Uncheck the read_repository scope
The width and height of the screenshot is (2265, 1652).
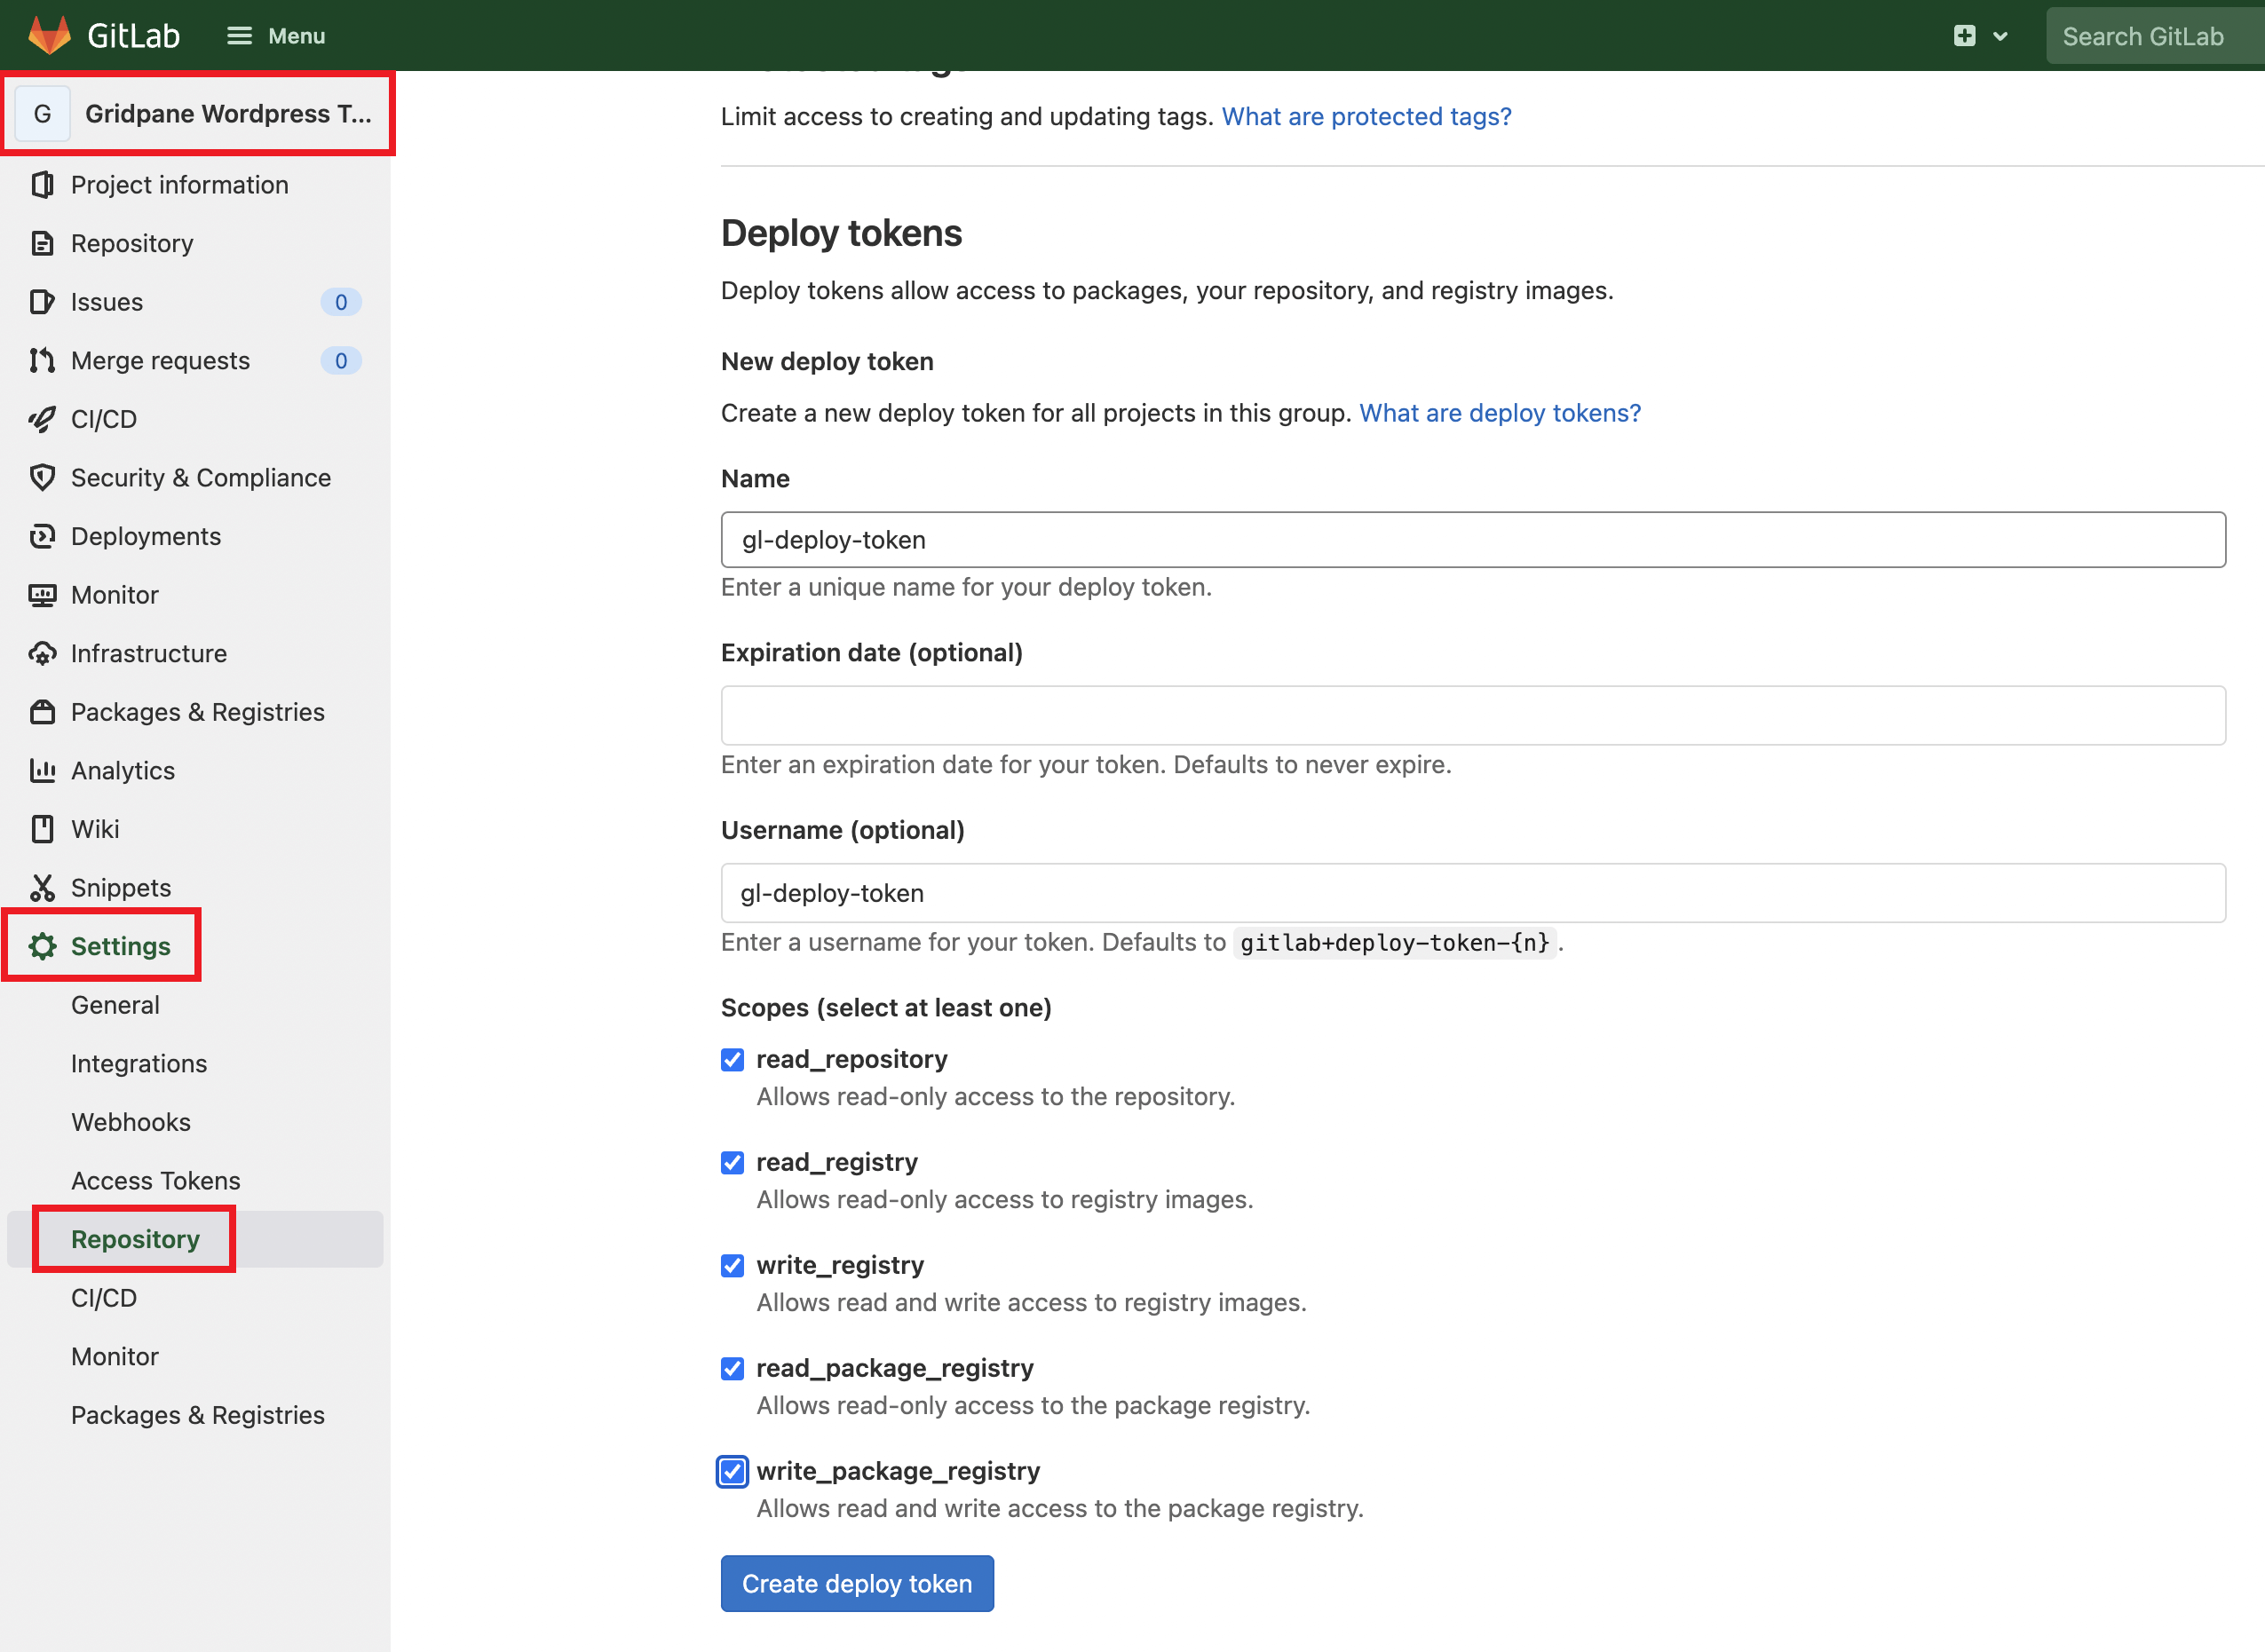point(732,1060)
